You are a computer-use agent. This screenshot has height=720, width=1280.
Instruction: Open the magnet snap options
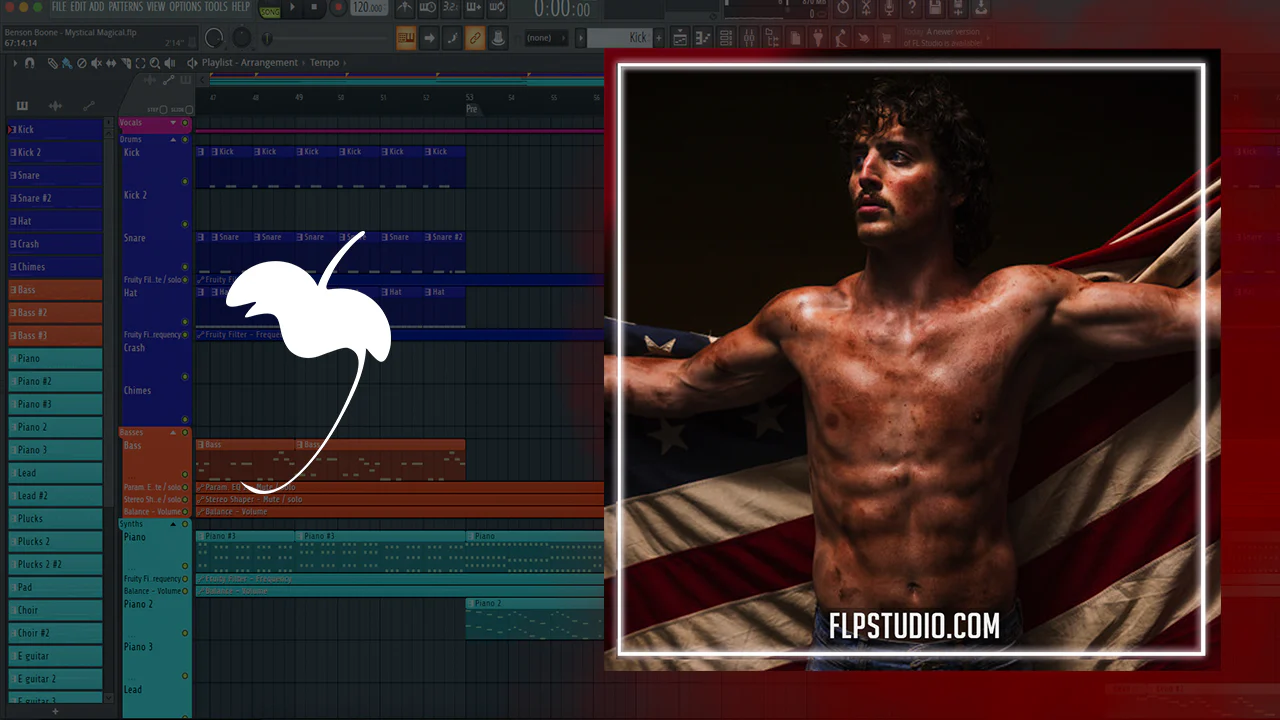pyautogui.click(x=30, y=63)
